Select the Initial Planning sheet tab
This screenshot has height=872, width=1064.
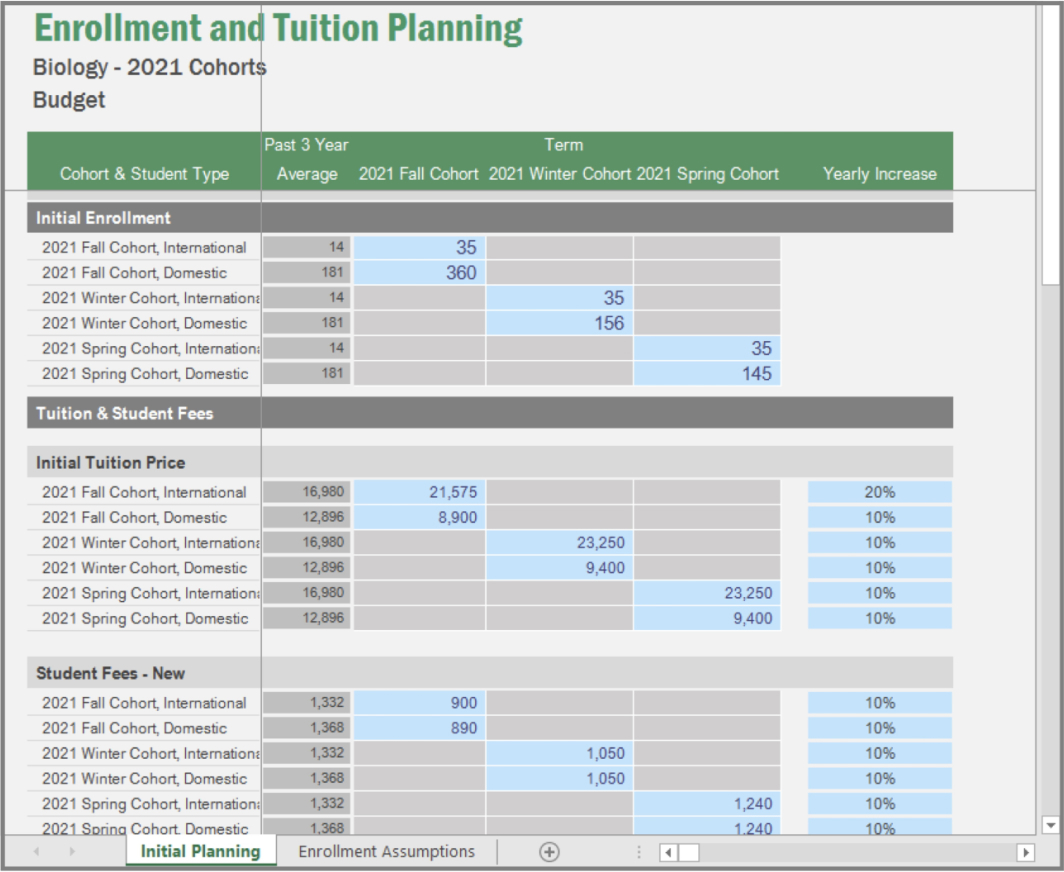click(x=200, y=852)
